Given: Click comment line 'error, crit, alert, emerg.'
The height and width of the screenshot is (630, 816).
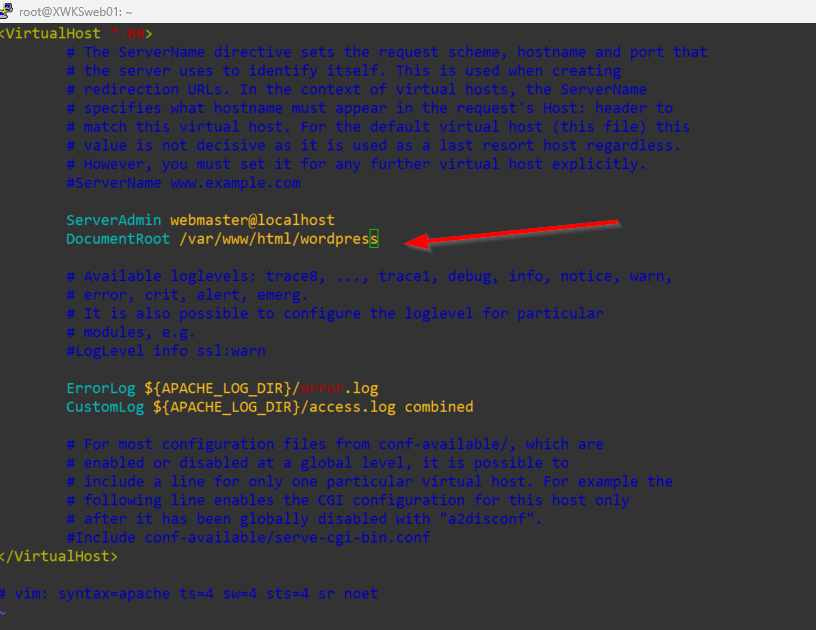Looking at the screenshot, I should (x=187, y=295).
